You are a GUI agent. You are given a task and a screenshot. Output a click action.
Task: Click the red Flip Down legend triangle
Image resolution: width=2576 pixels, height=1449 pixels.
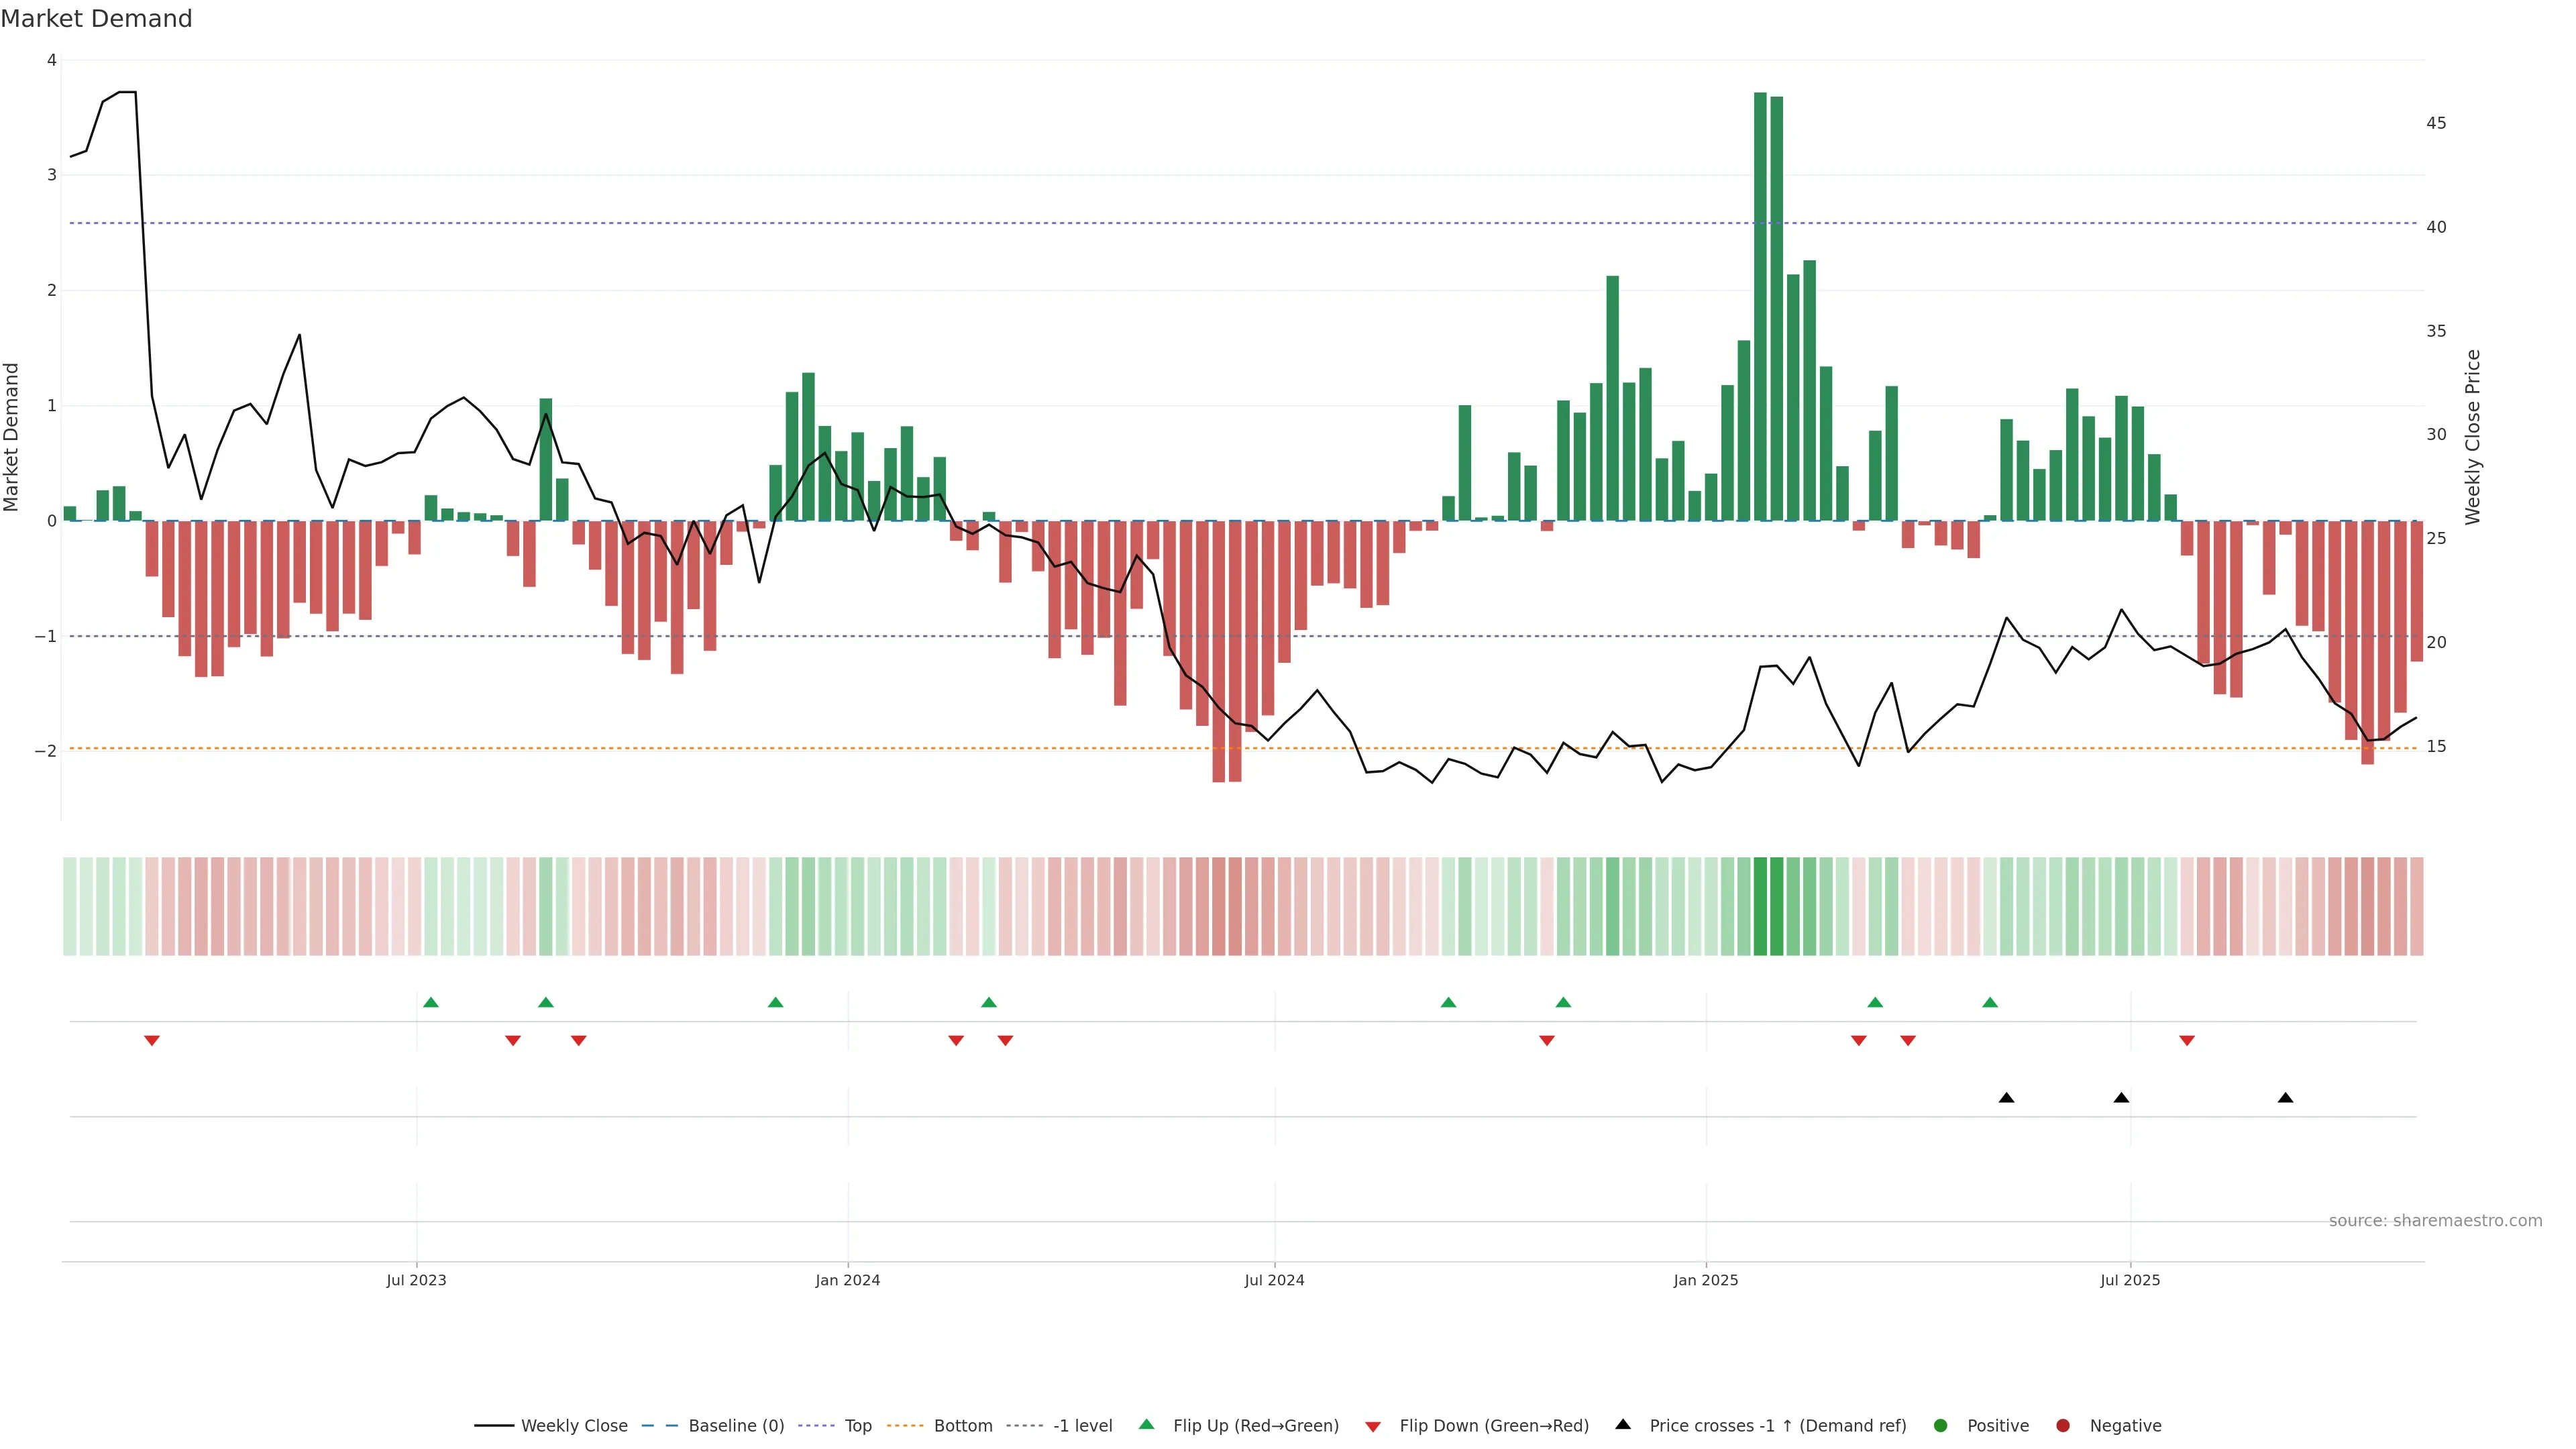coord(1373,1426)
